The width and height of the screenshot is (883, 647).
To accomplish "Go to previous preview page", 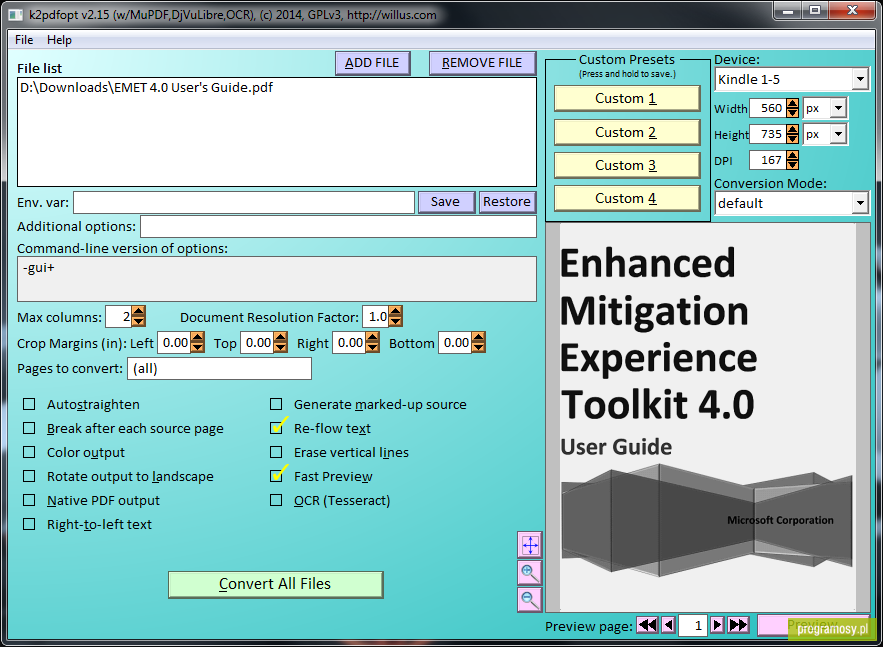I will (668, 625).
